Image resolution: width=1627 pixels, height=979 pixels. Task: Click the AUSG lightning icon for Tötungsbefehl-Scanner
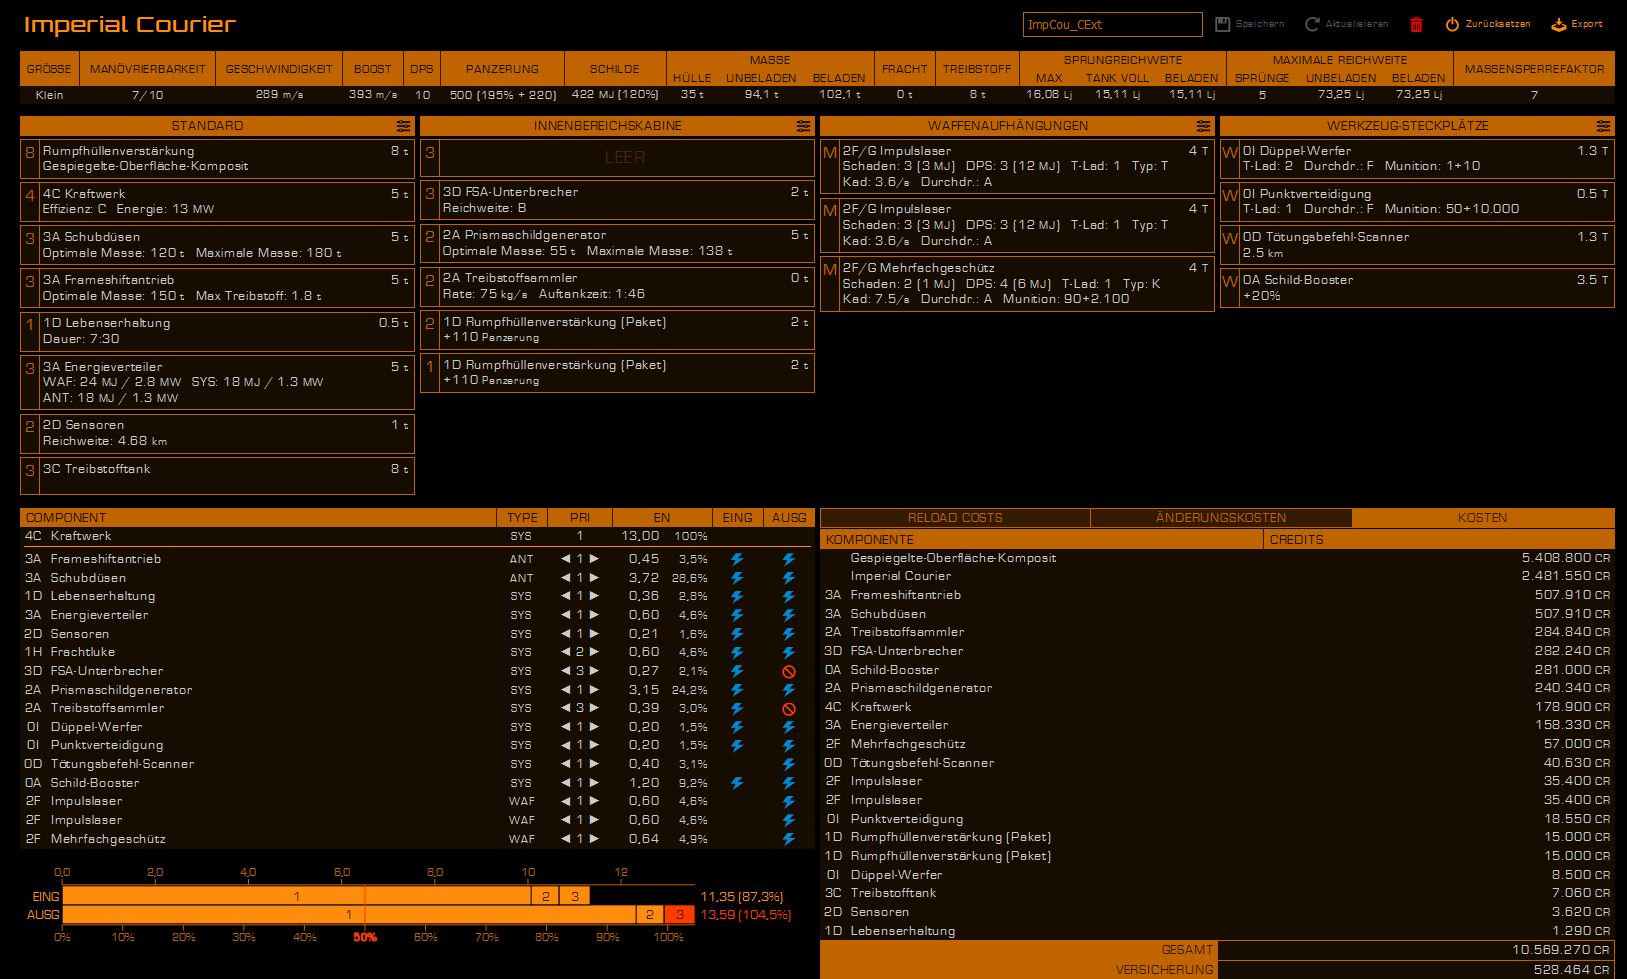click(x=789, y=764)
